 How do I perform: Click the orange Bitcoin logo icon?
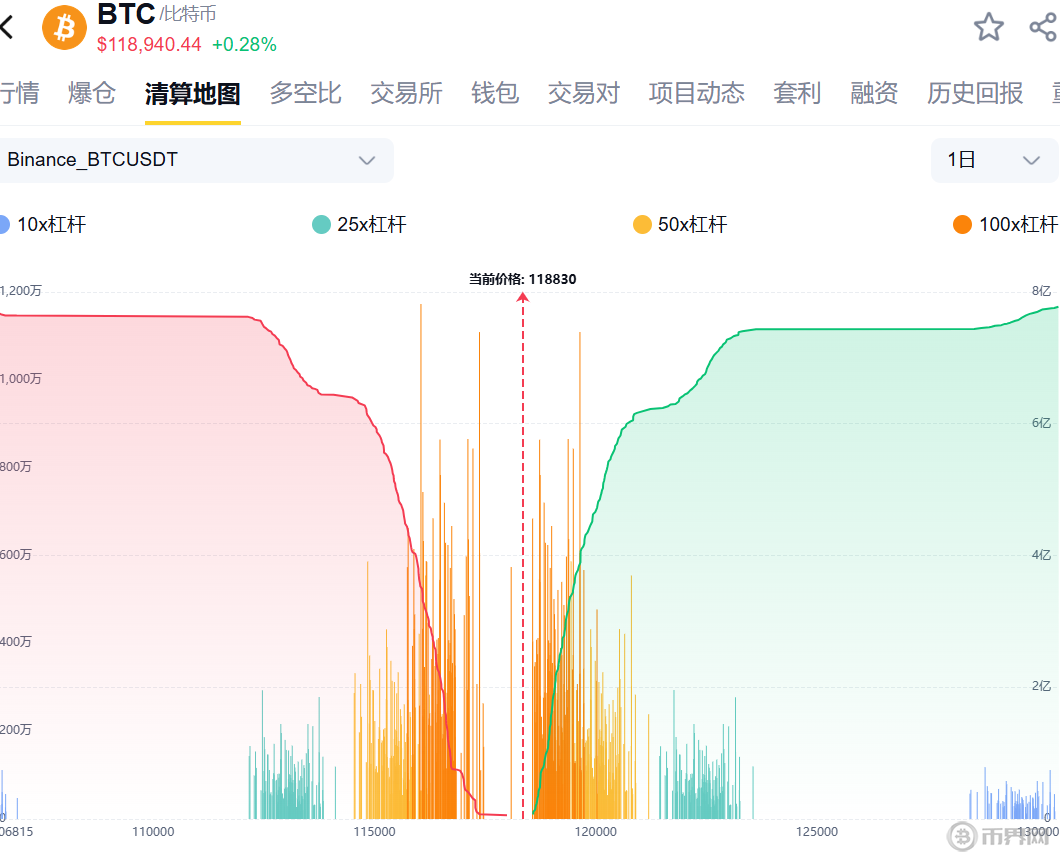65,27
